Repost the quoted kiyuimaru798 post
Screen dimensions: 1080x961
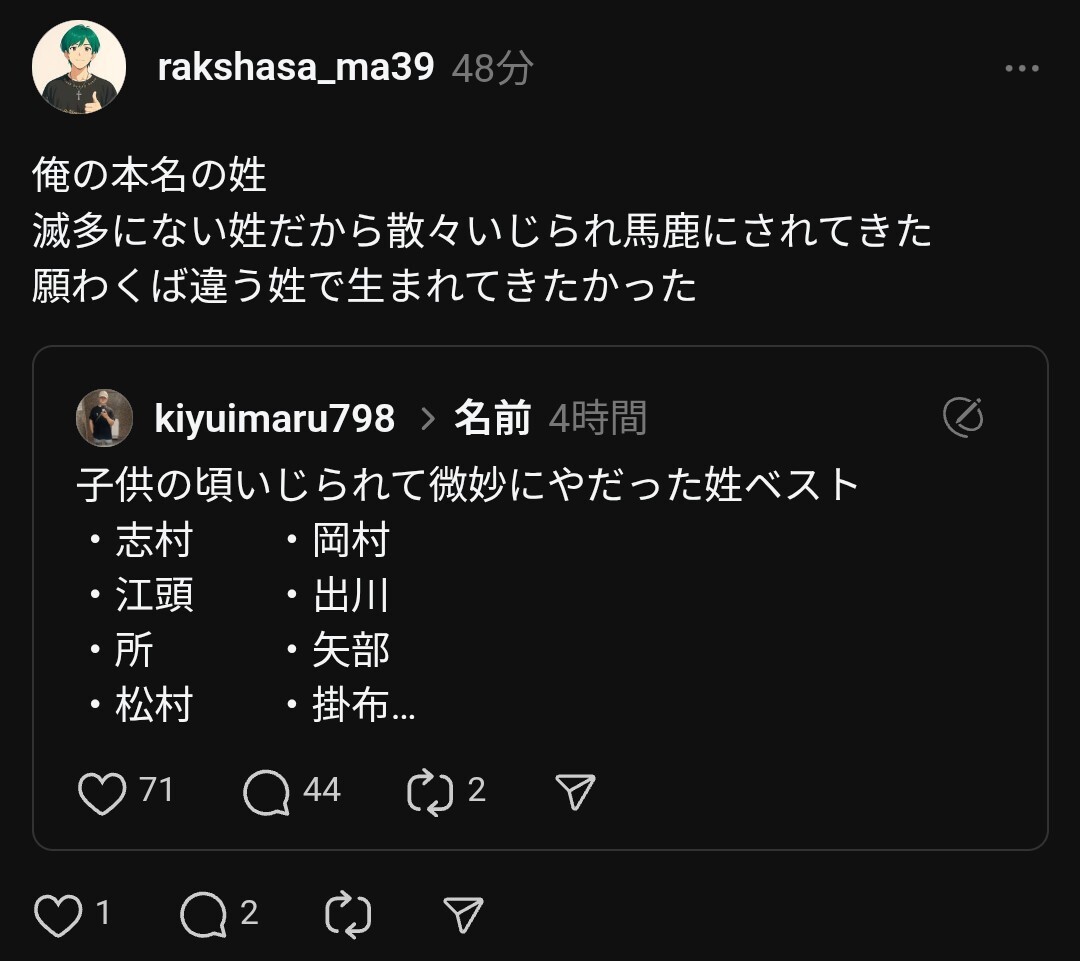pos(431,792)
